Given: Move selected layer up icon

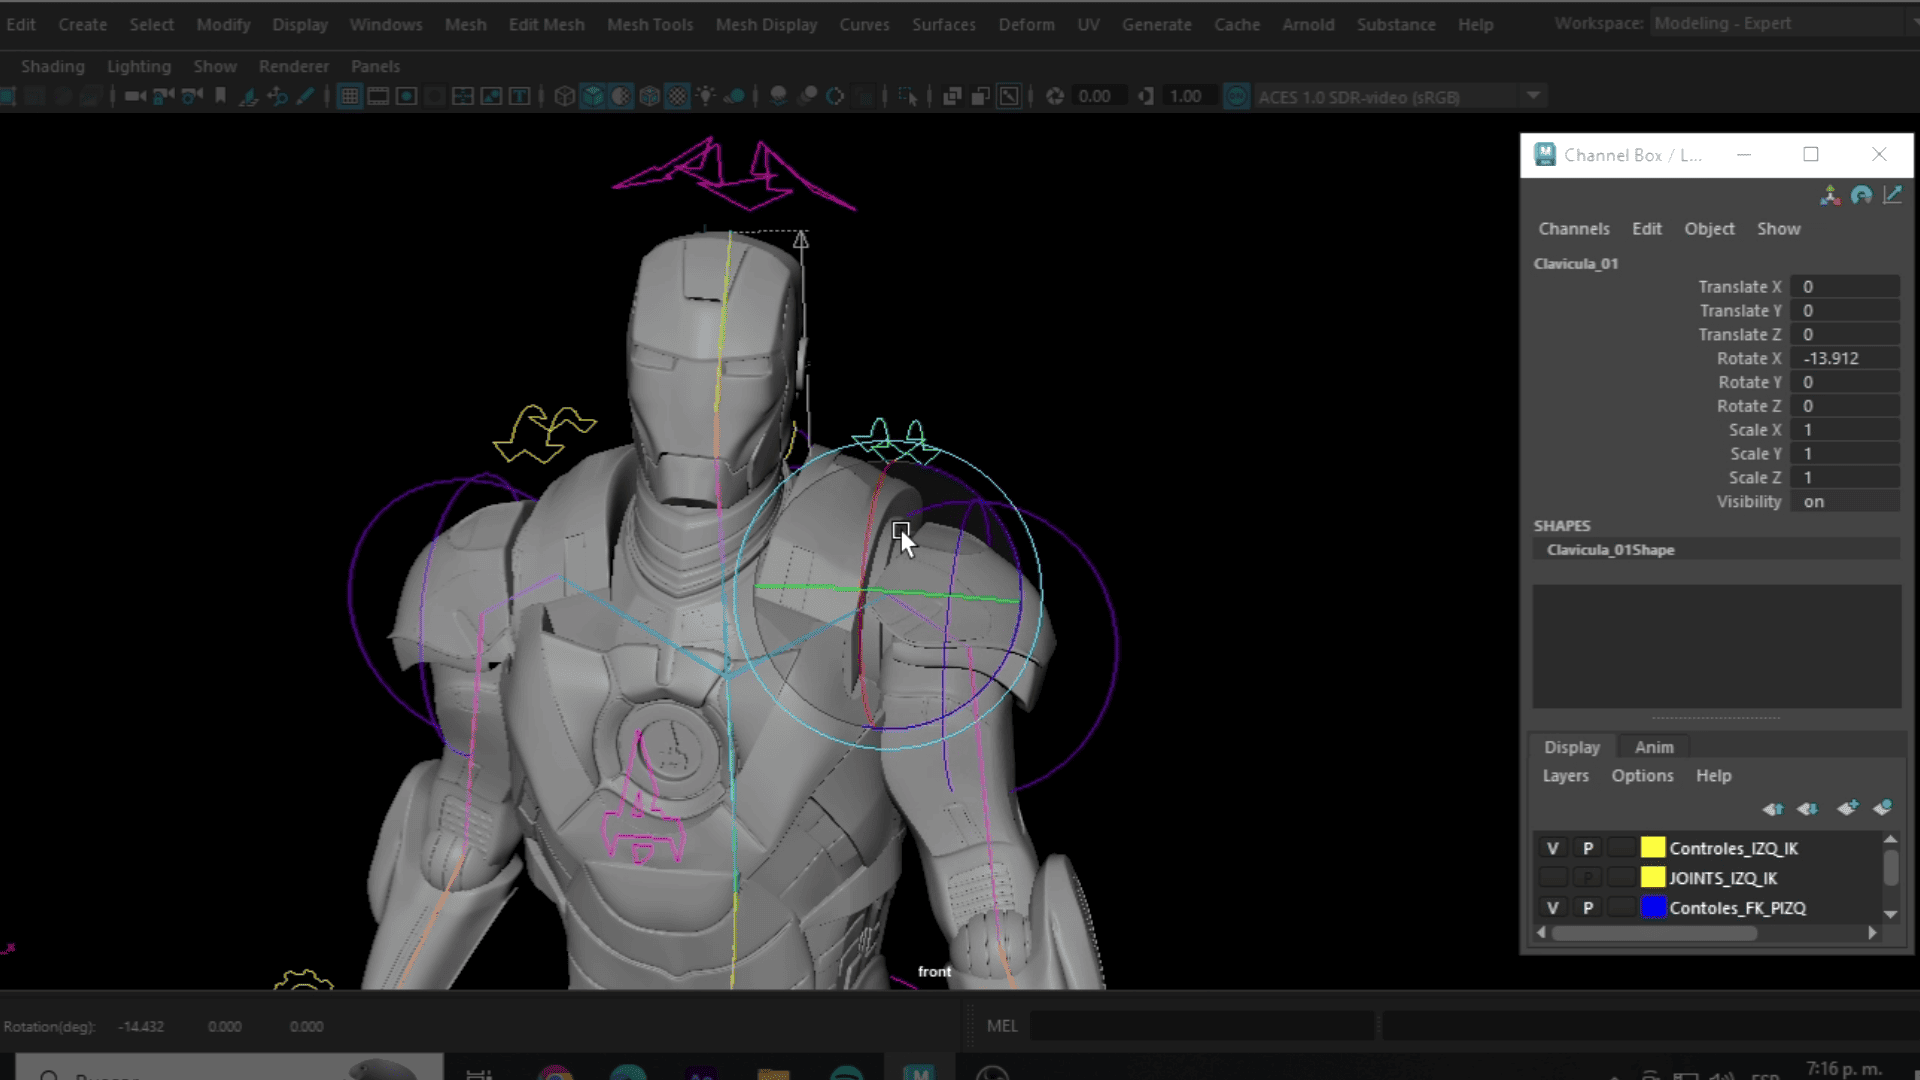Looking at the screenshot, I should [x=1773, y=808].
